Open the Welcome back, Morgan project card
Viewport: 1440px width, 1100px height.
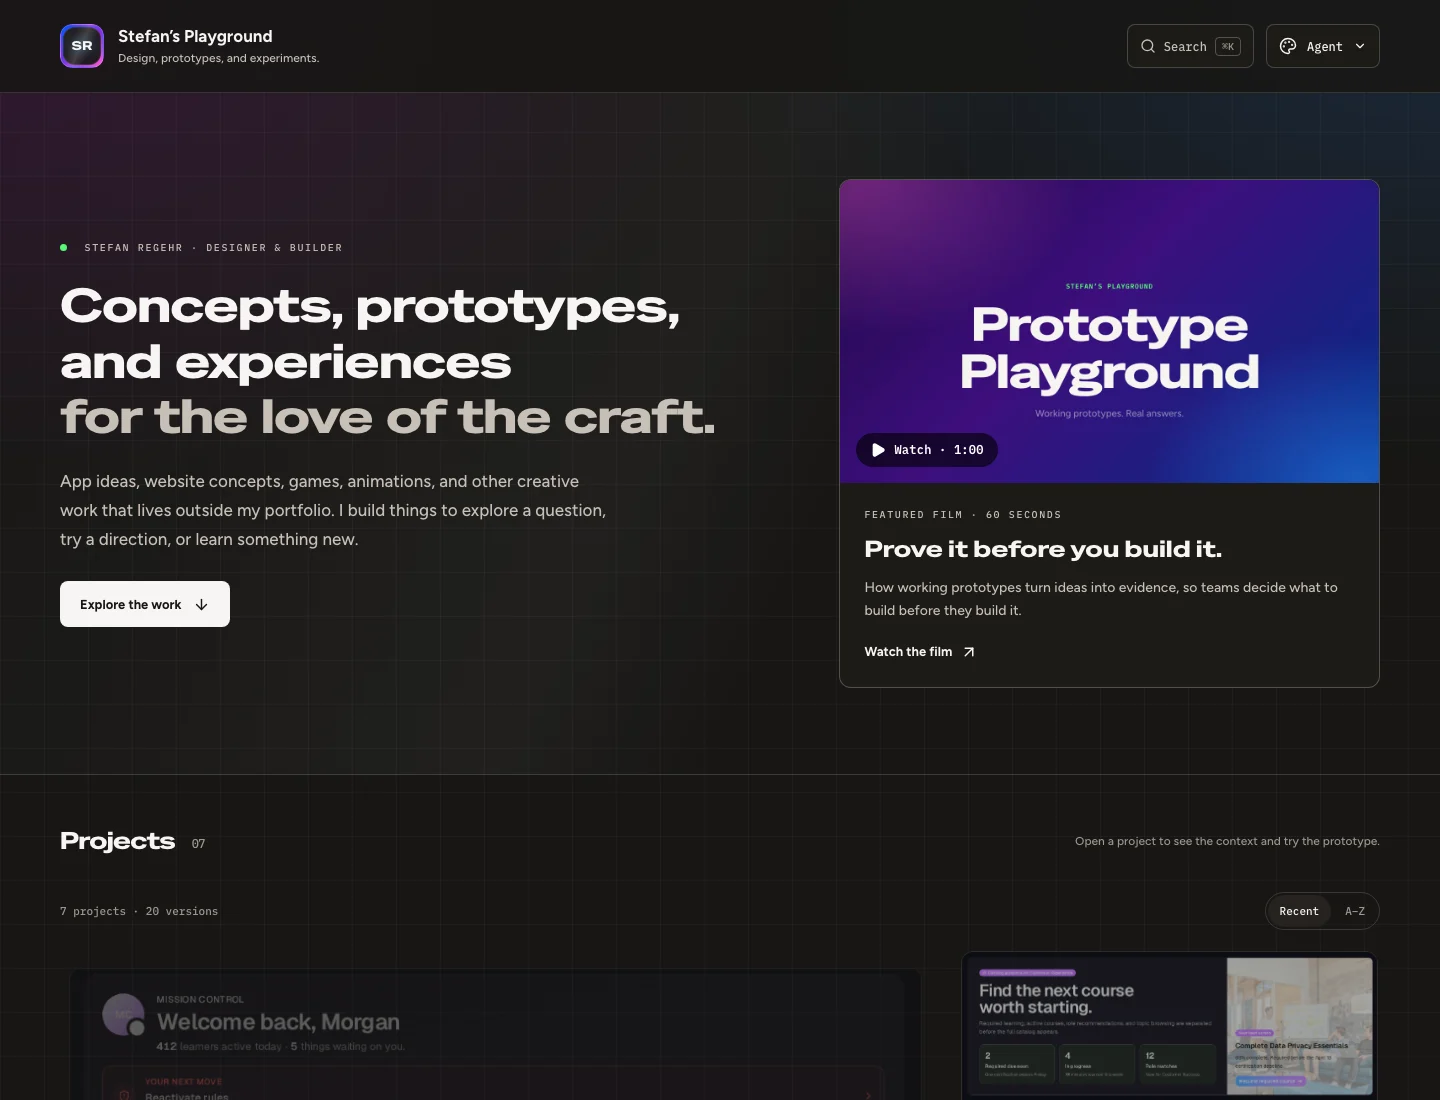495,1034
